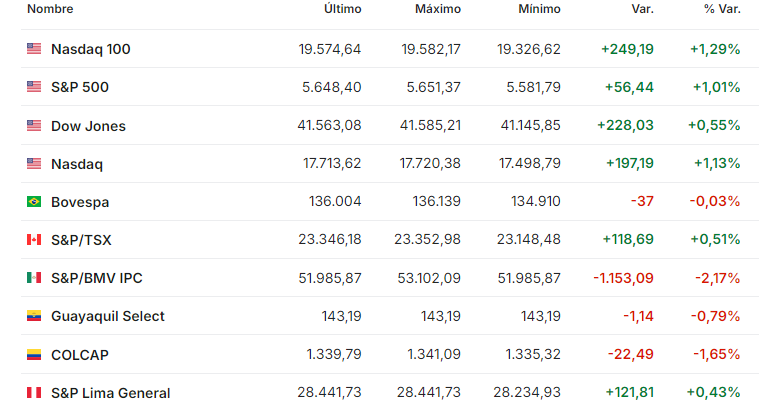Click the Colombia flag beside COLCAP
This screenshot has height=402, width=759.
tap(34, 355)
